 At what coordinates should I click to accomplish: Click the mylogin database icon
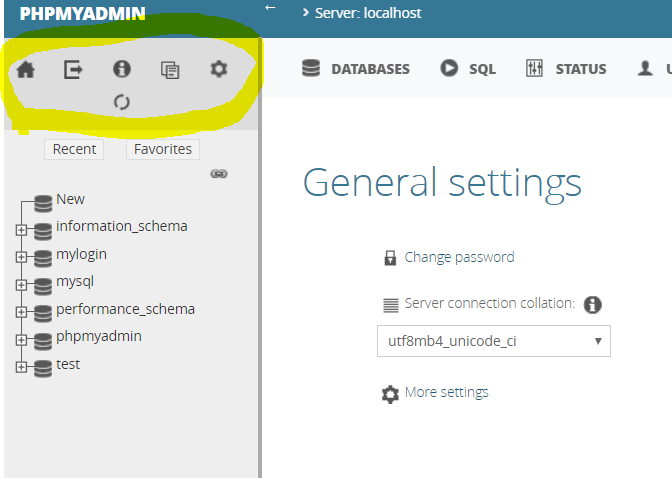(x=43, y=259)
